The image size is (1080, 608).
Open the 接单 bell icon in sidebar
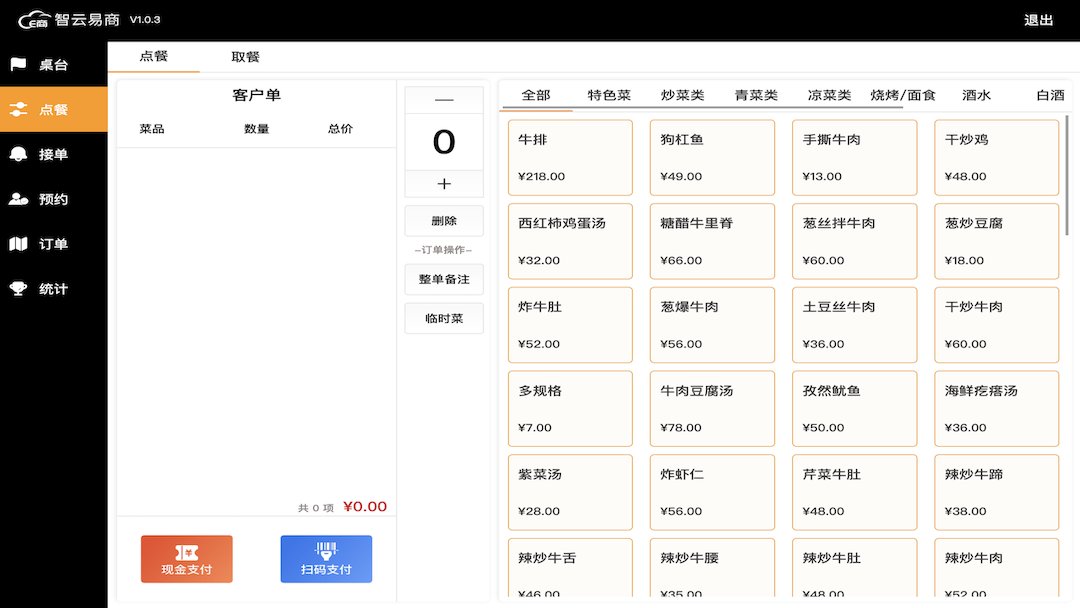pyautogui.click(x=19, y=155)
